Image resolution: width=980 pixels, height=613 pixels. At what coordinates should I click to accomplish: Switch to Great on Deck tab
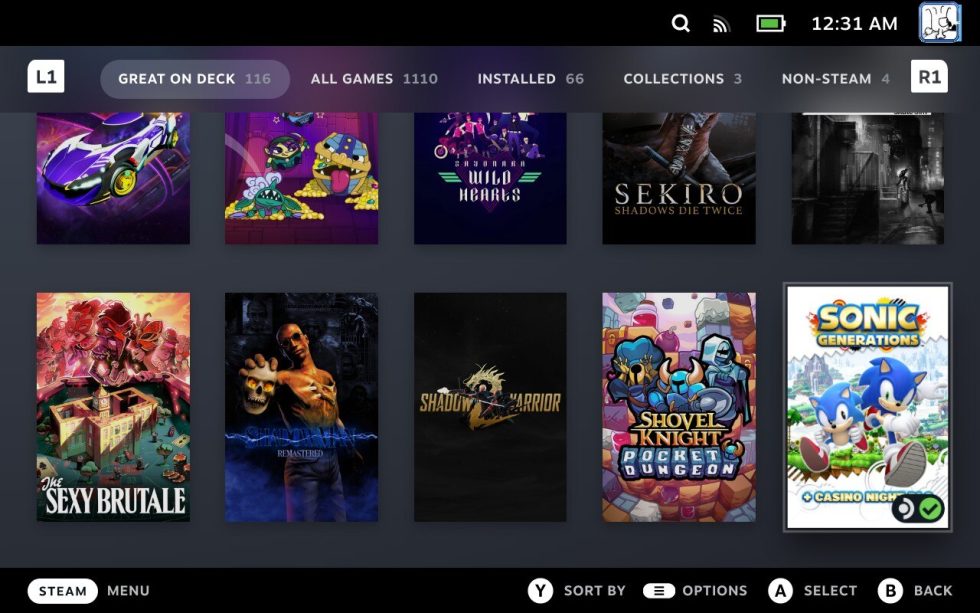click(194, 79)
